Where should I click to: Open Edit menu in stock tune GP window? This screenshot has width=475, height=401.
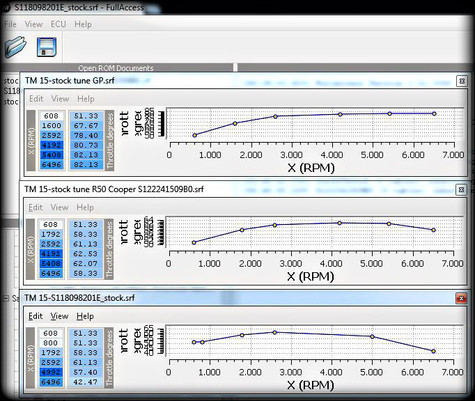pyautogui.click(x=36, y=99)
